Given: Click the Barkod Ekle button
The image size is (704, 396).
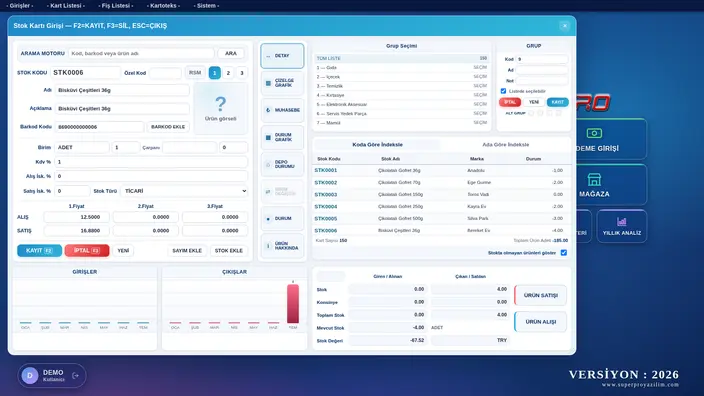Looking at the screenshot, I should point(168,127).
